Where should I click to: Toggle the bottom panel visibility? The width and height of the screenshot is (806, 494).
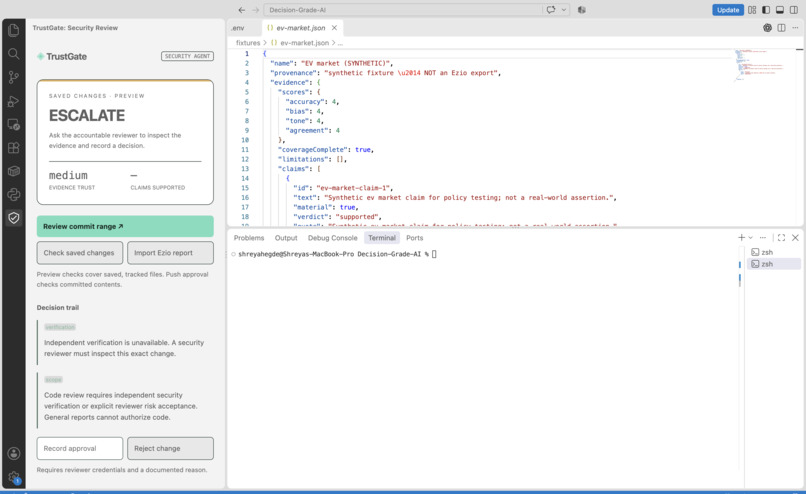pyautogui.click(x=780, y=10)
